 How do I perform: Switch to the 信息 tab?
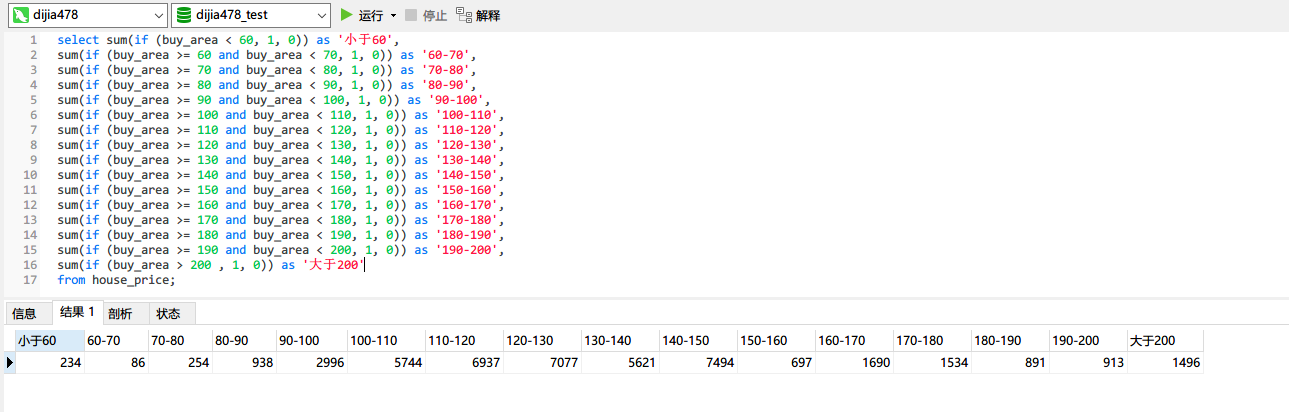pyautogui.click(x=25, y=313)
